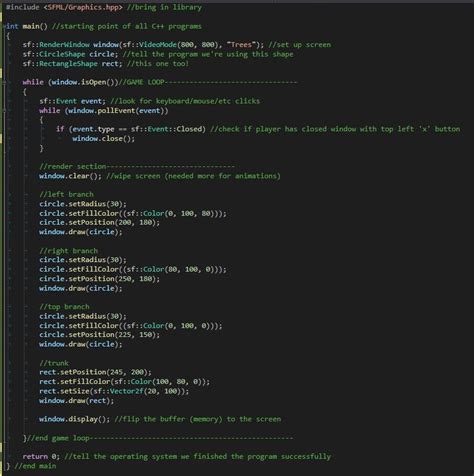The image size is (474, 476).
Task: Collapse the while (window.isOpen()) loop fold marker
Action: pyautogui.click(x=4, y=82)
